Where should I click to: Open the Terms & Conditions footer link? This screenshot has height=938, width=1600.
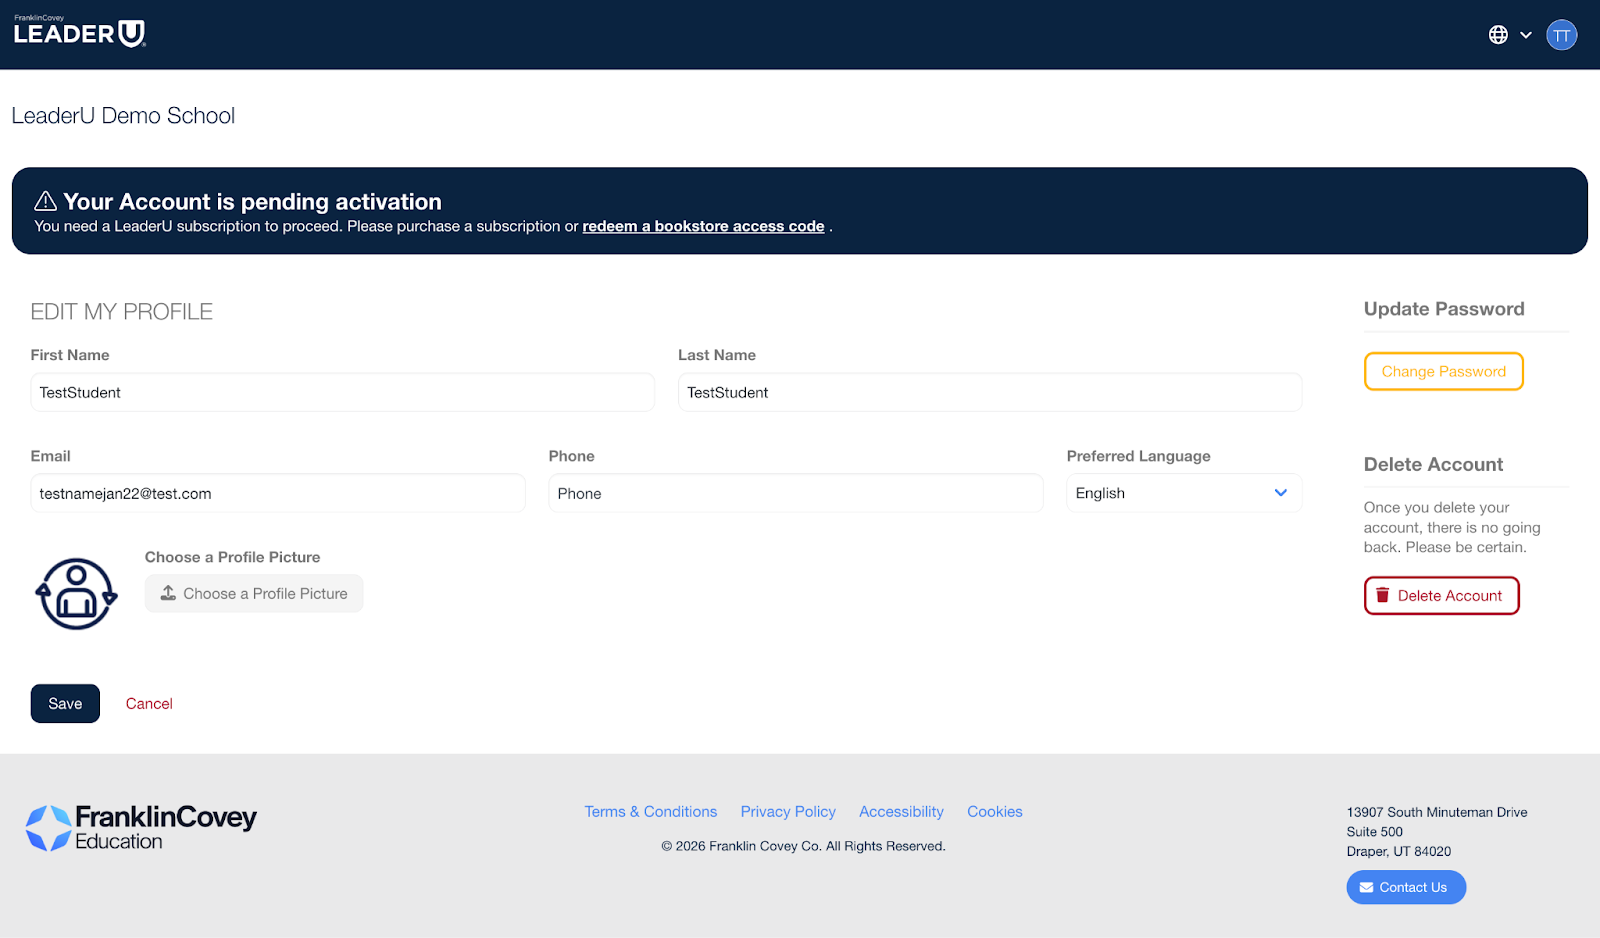tap(650, 812)
